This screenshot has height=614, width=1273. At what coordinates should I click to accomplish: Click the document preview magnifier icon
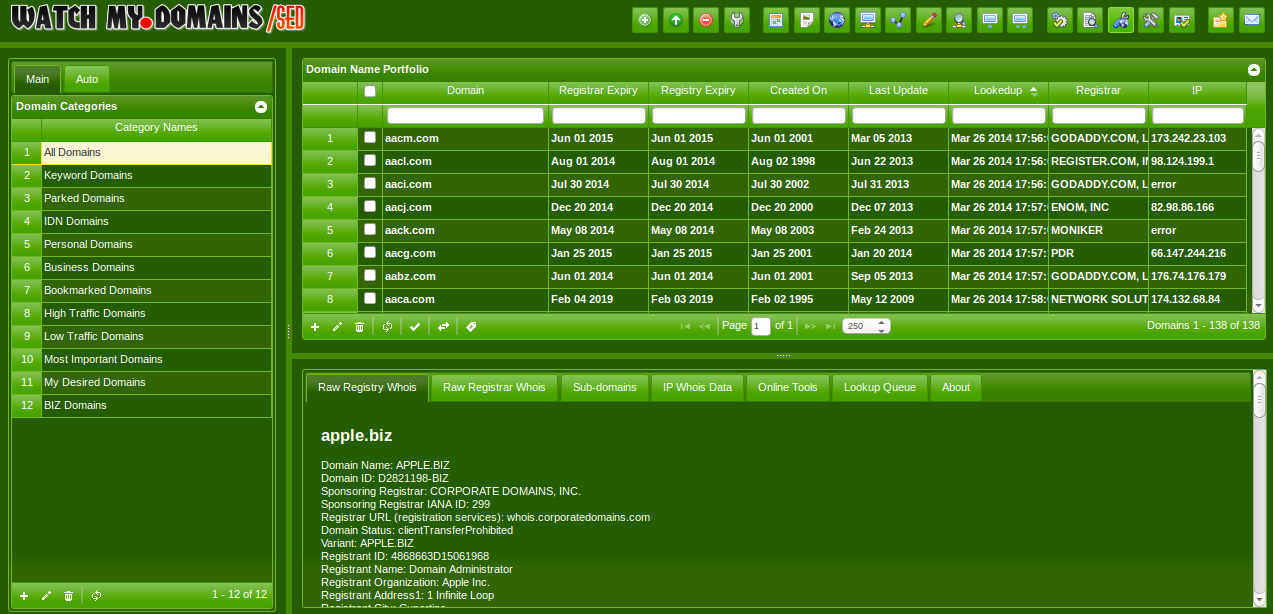click(x=1090, y=20)
